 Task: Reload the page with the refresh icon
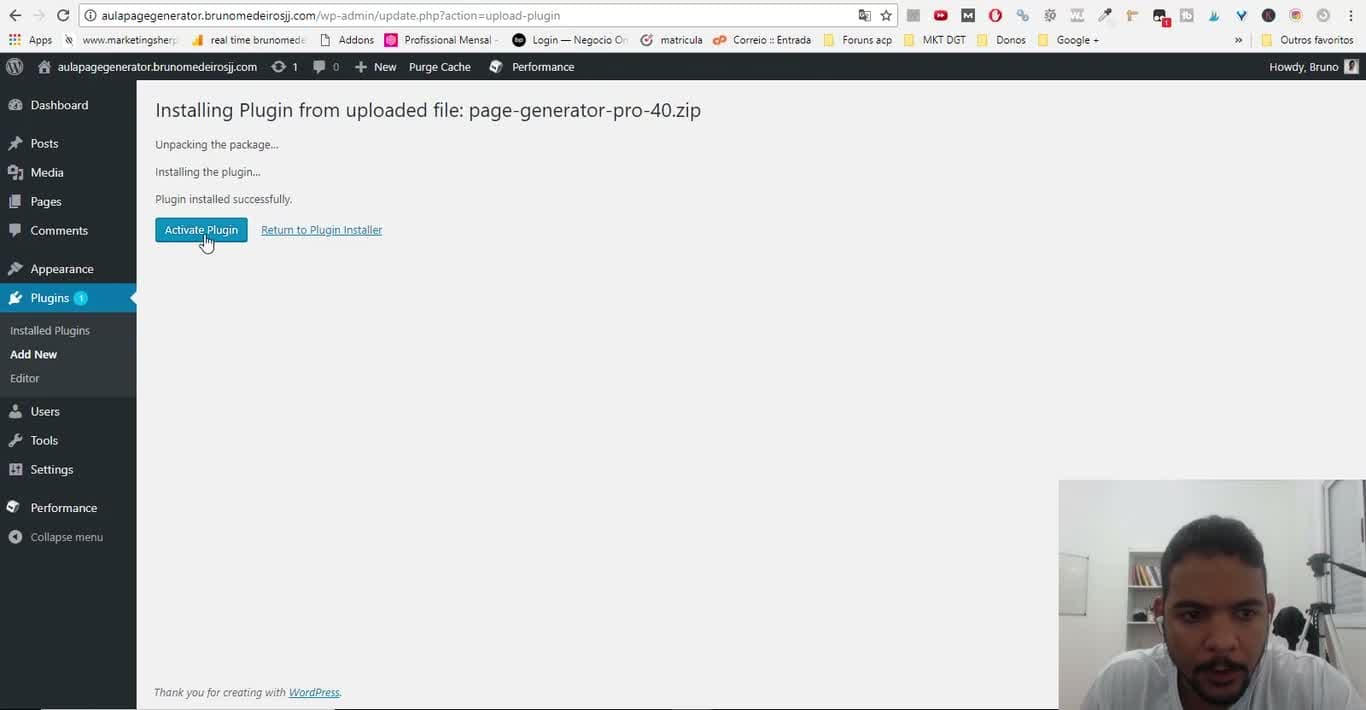coord(63,15)
